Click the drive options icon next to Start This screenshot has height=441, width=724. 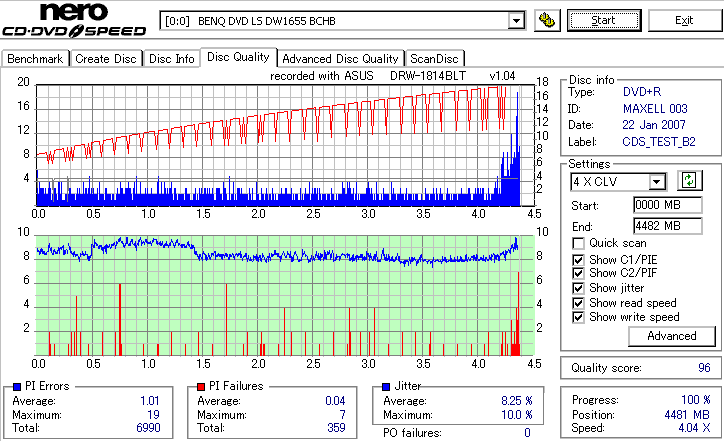pos(547,21)
